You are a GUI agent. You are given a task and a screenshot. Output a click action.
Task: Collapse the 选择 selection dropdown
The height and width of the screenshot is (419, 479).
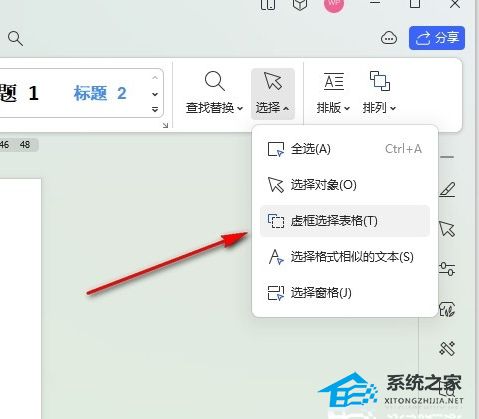point(273,93)
